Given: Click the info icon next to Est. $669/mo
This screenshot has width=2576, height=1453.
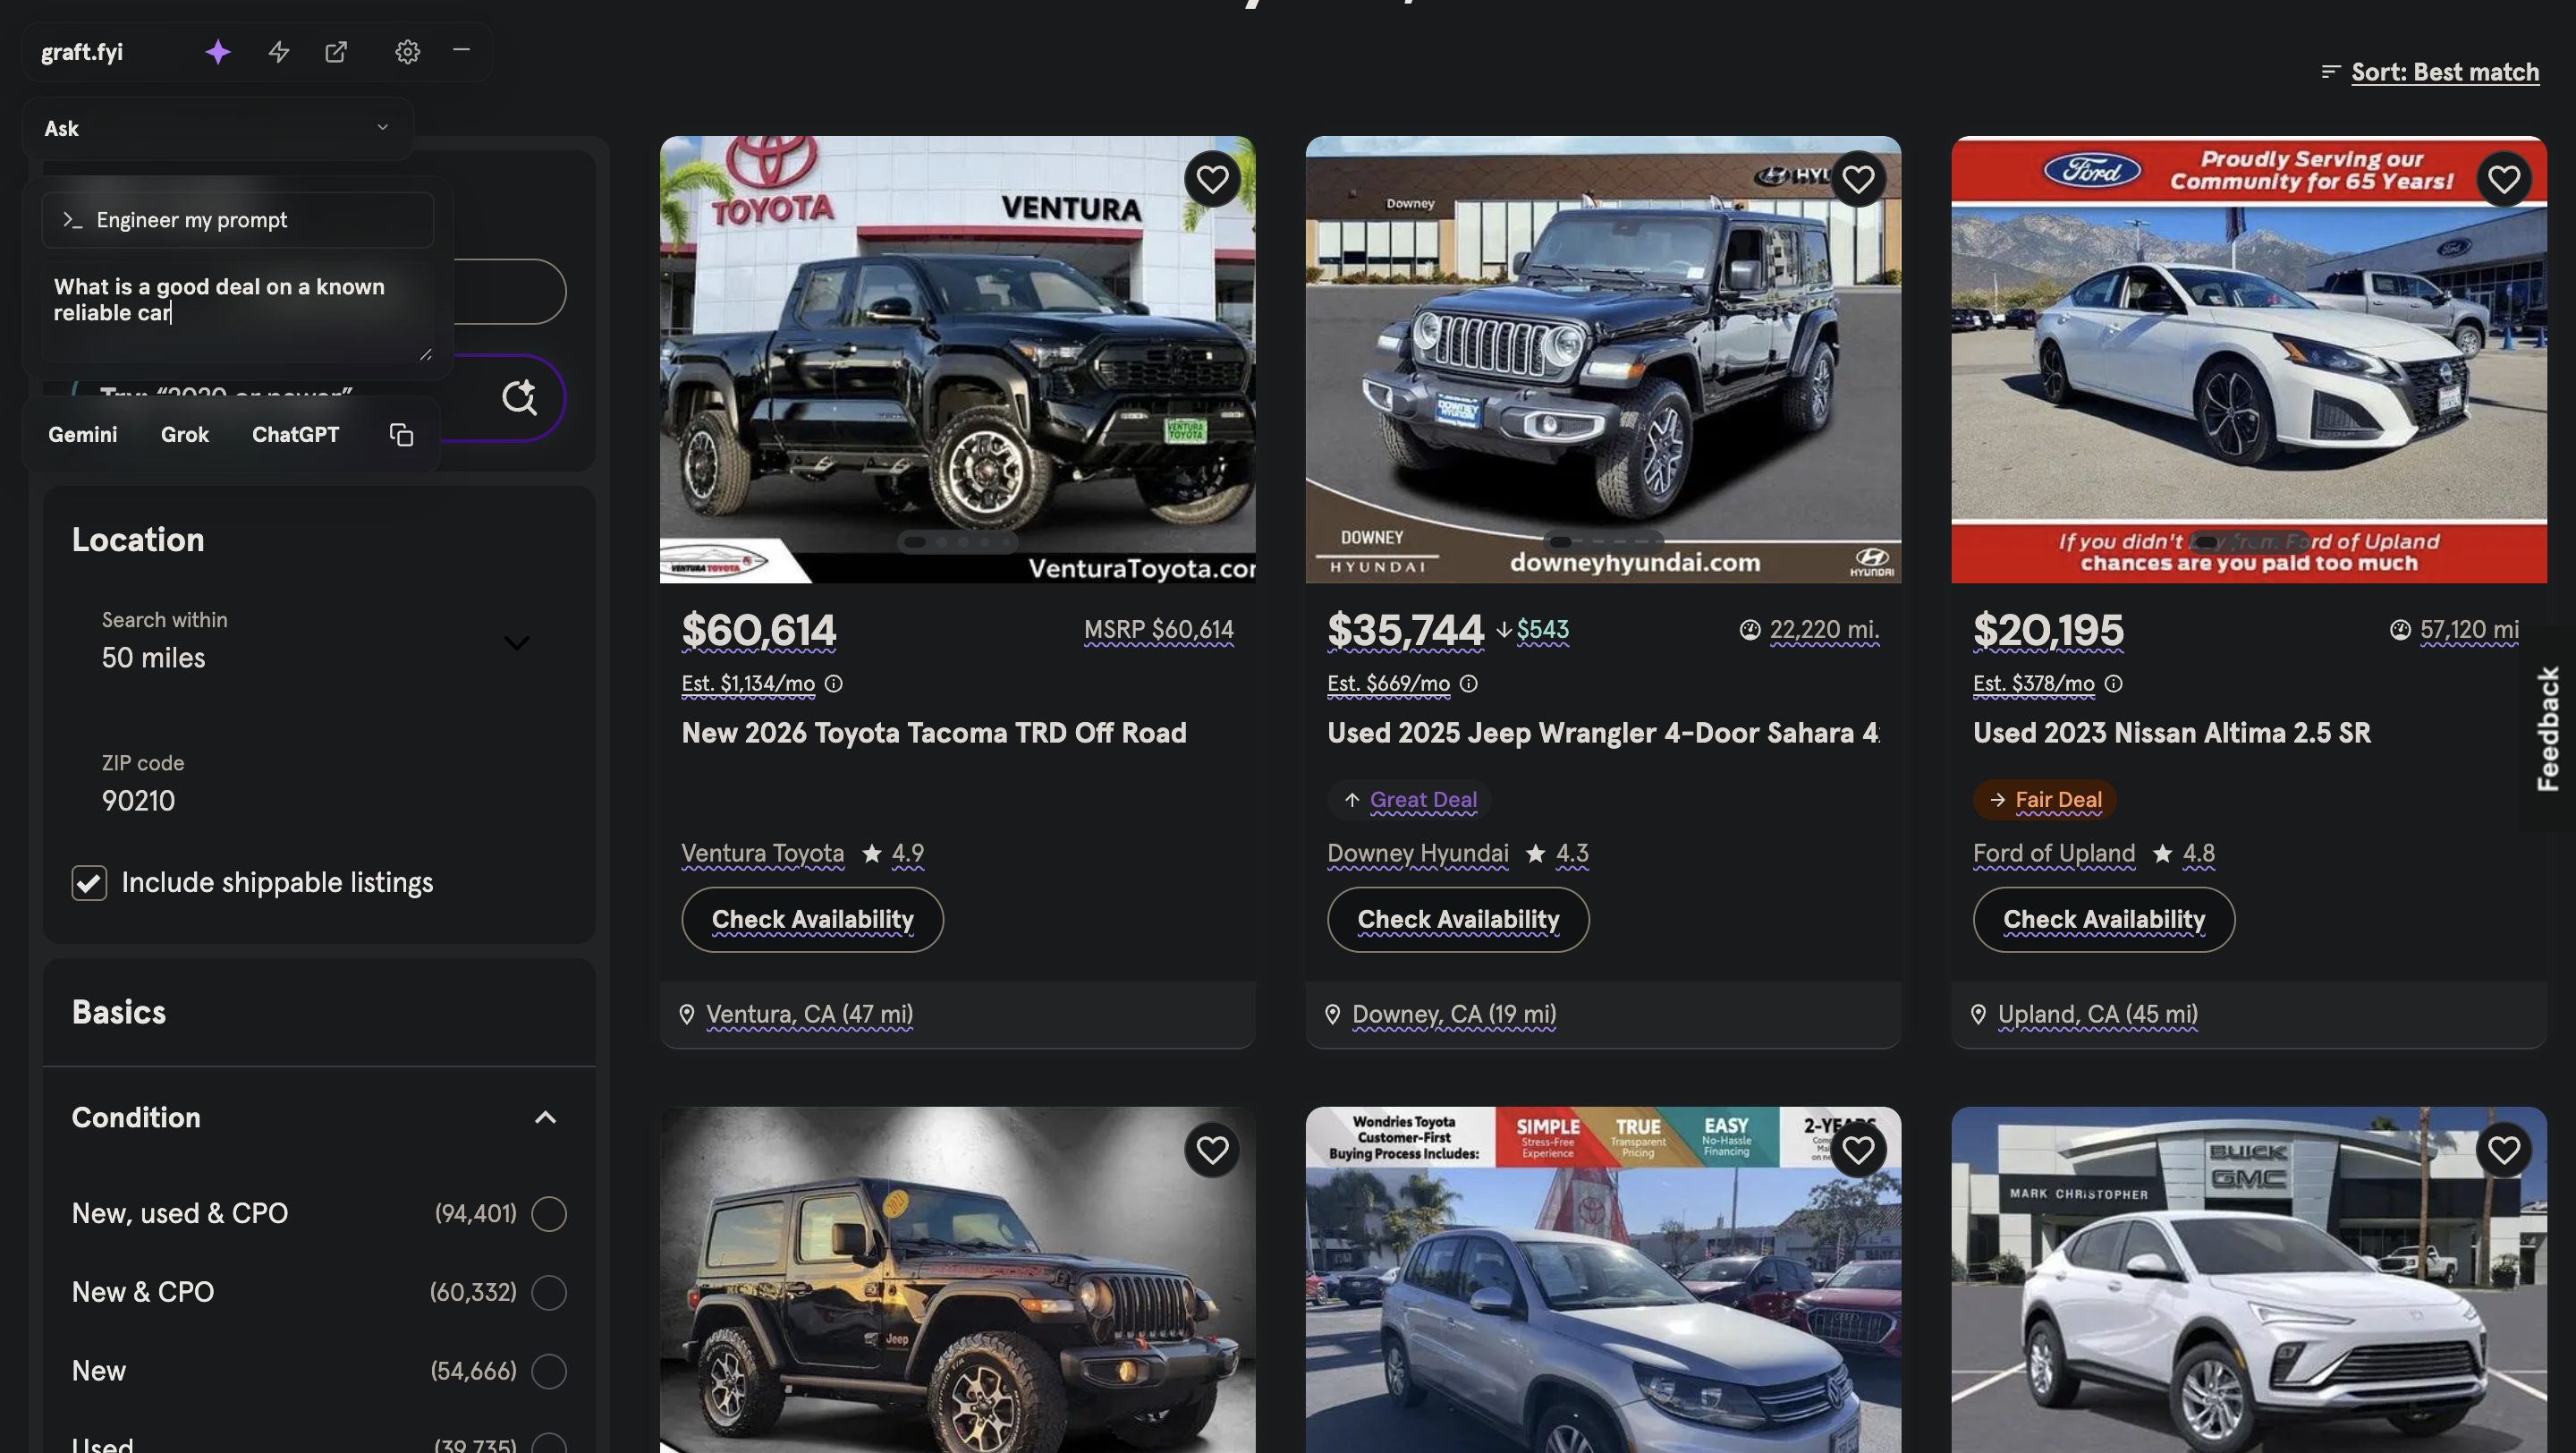Looking at the screenshot, I should click(1469, 684).
